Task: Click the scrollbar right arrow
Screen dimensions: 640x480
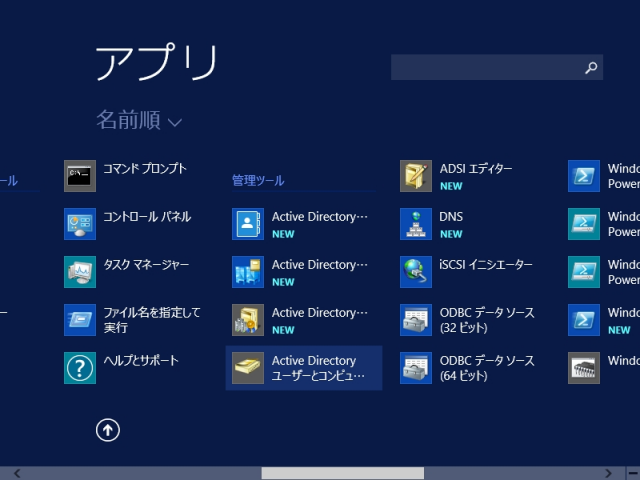Action: click(608, 473)
